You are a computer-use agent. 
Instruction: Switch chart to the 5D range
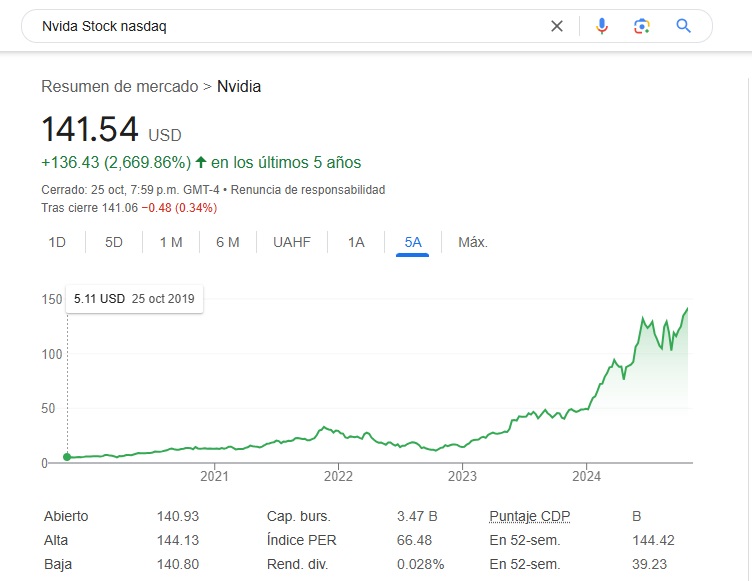[x=114, y=242]
